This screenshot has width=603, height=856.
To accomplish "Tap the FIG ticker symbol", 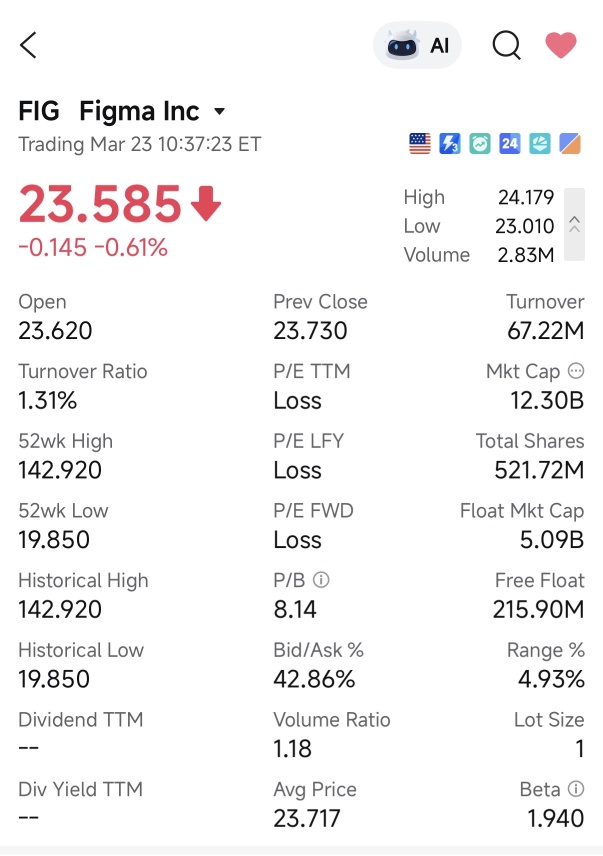I will (x=39, y=111).
